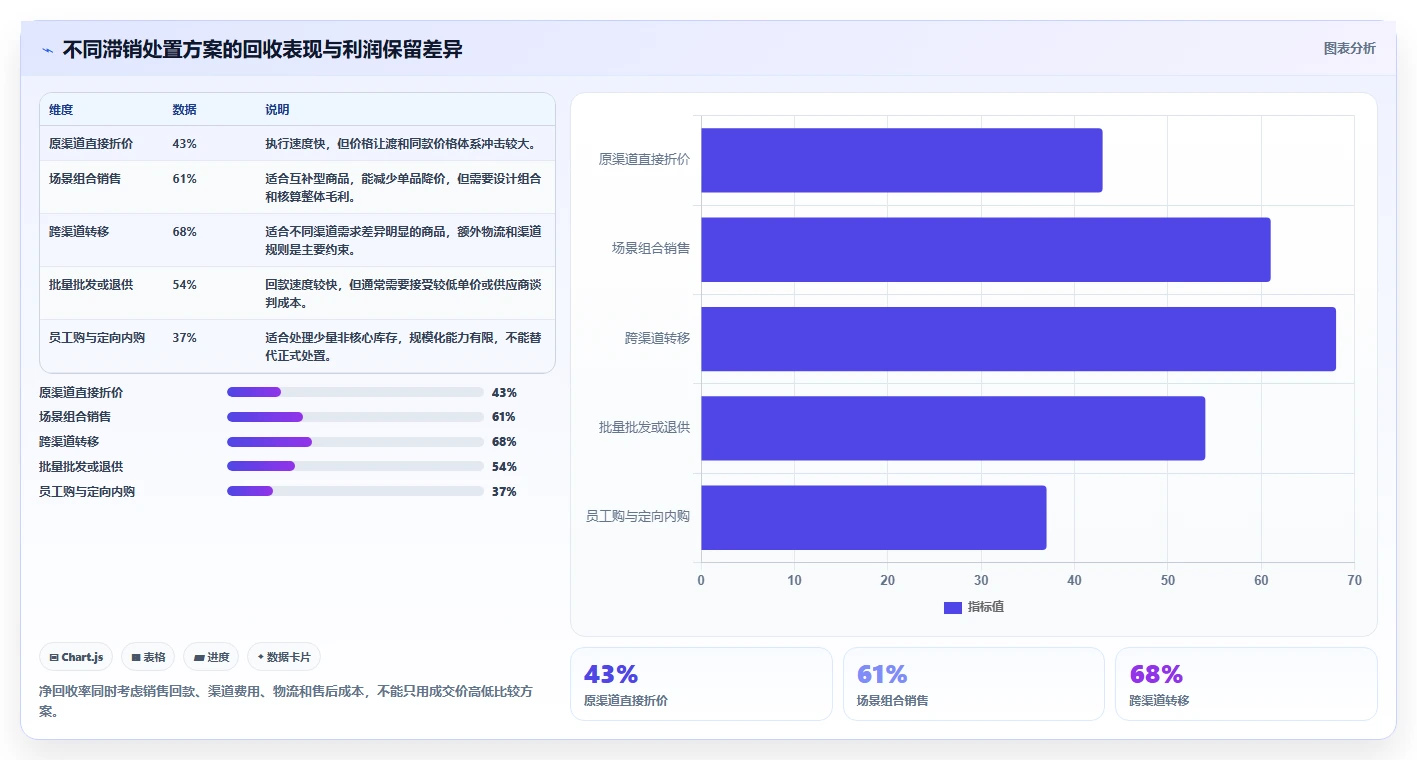The image size is (1417, 760).
Task: Select the 批量批发或退供 cell in the table
Action: tap(91, 285)
